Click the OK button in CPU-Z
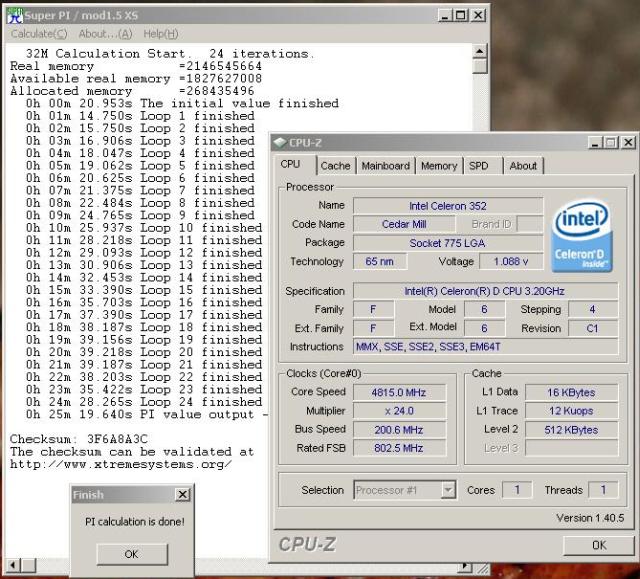640x579 pixels. (599, 545)
